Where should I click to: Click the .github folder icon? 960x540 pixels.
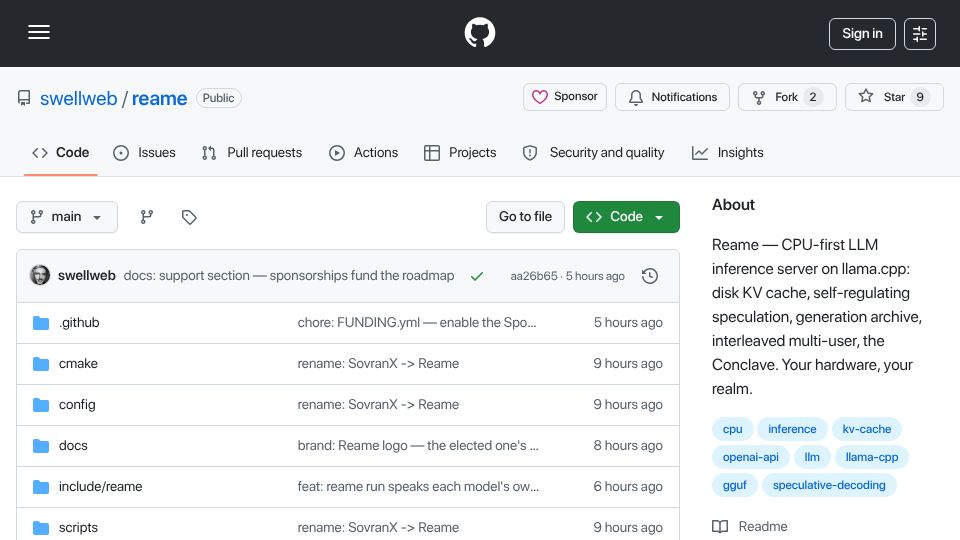(x=41, y=323)
